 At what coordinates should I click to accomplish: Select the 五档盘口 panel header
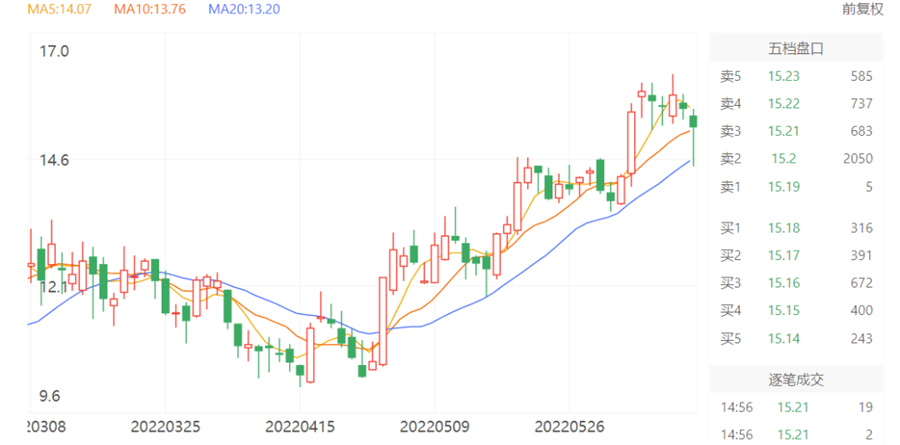tap(796, 48)
